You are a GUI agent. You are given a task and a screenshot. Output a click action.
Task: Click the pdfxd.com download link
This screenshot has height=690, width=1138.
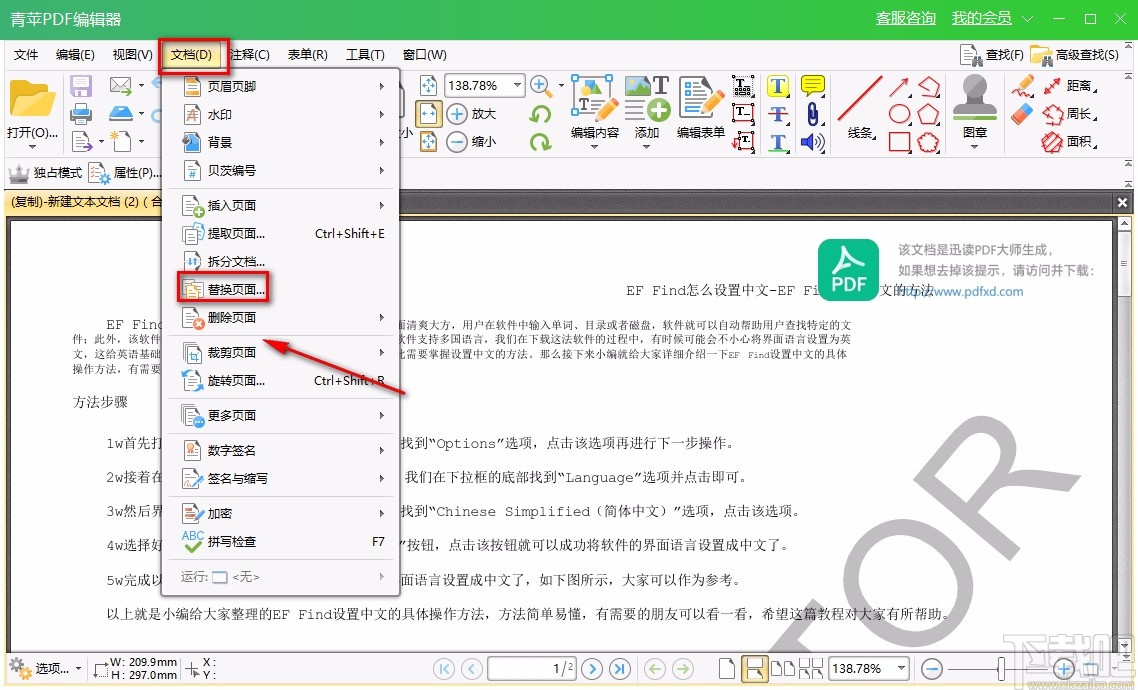(x=959, y=291)
